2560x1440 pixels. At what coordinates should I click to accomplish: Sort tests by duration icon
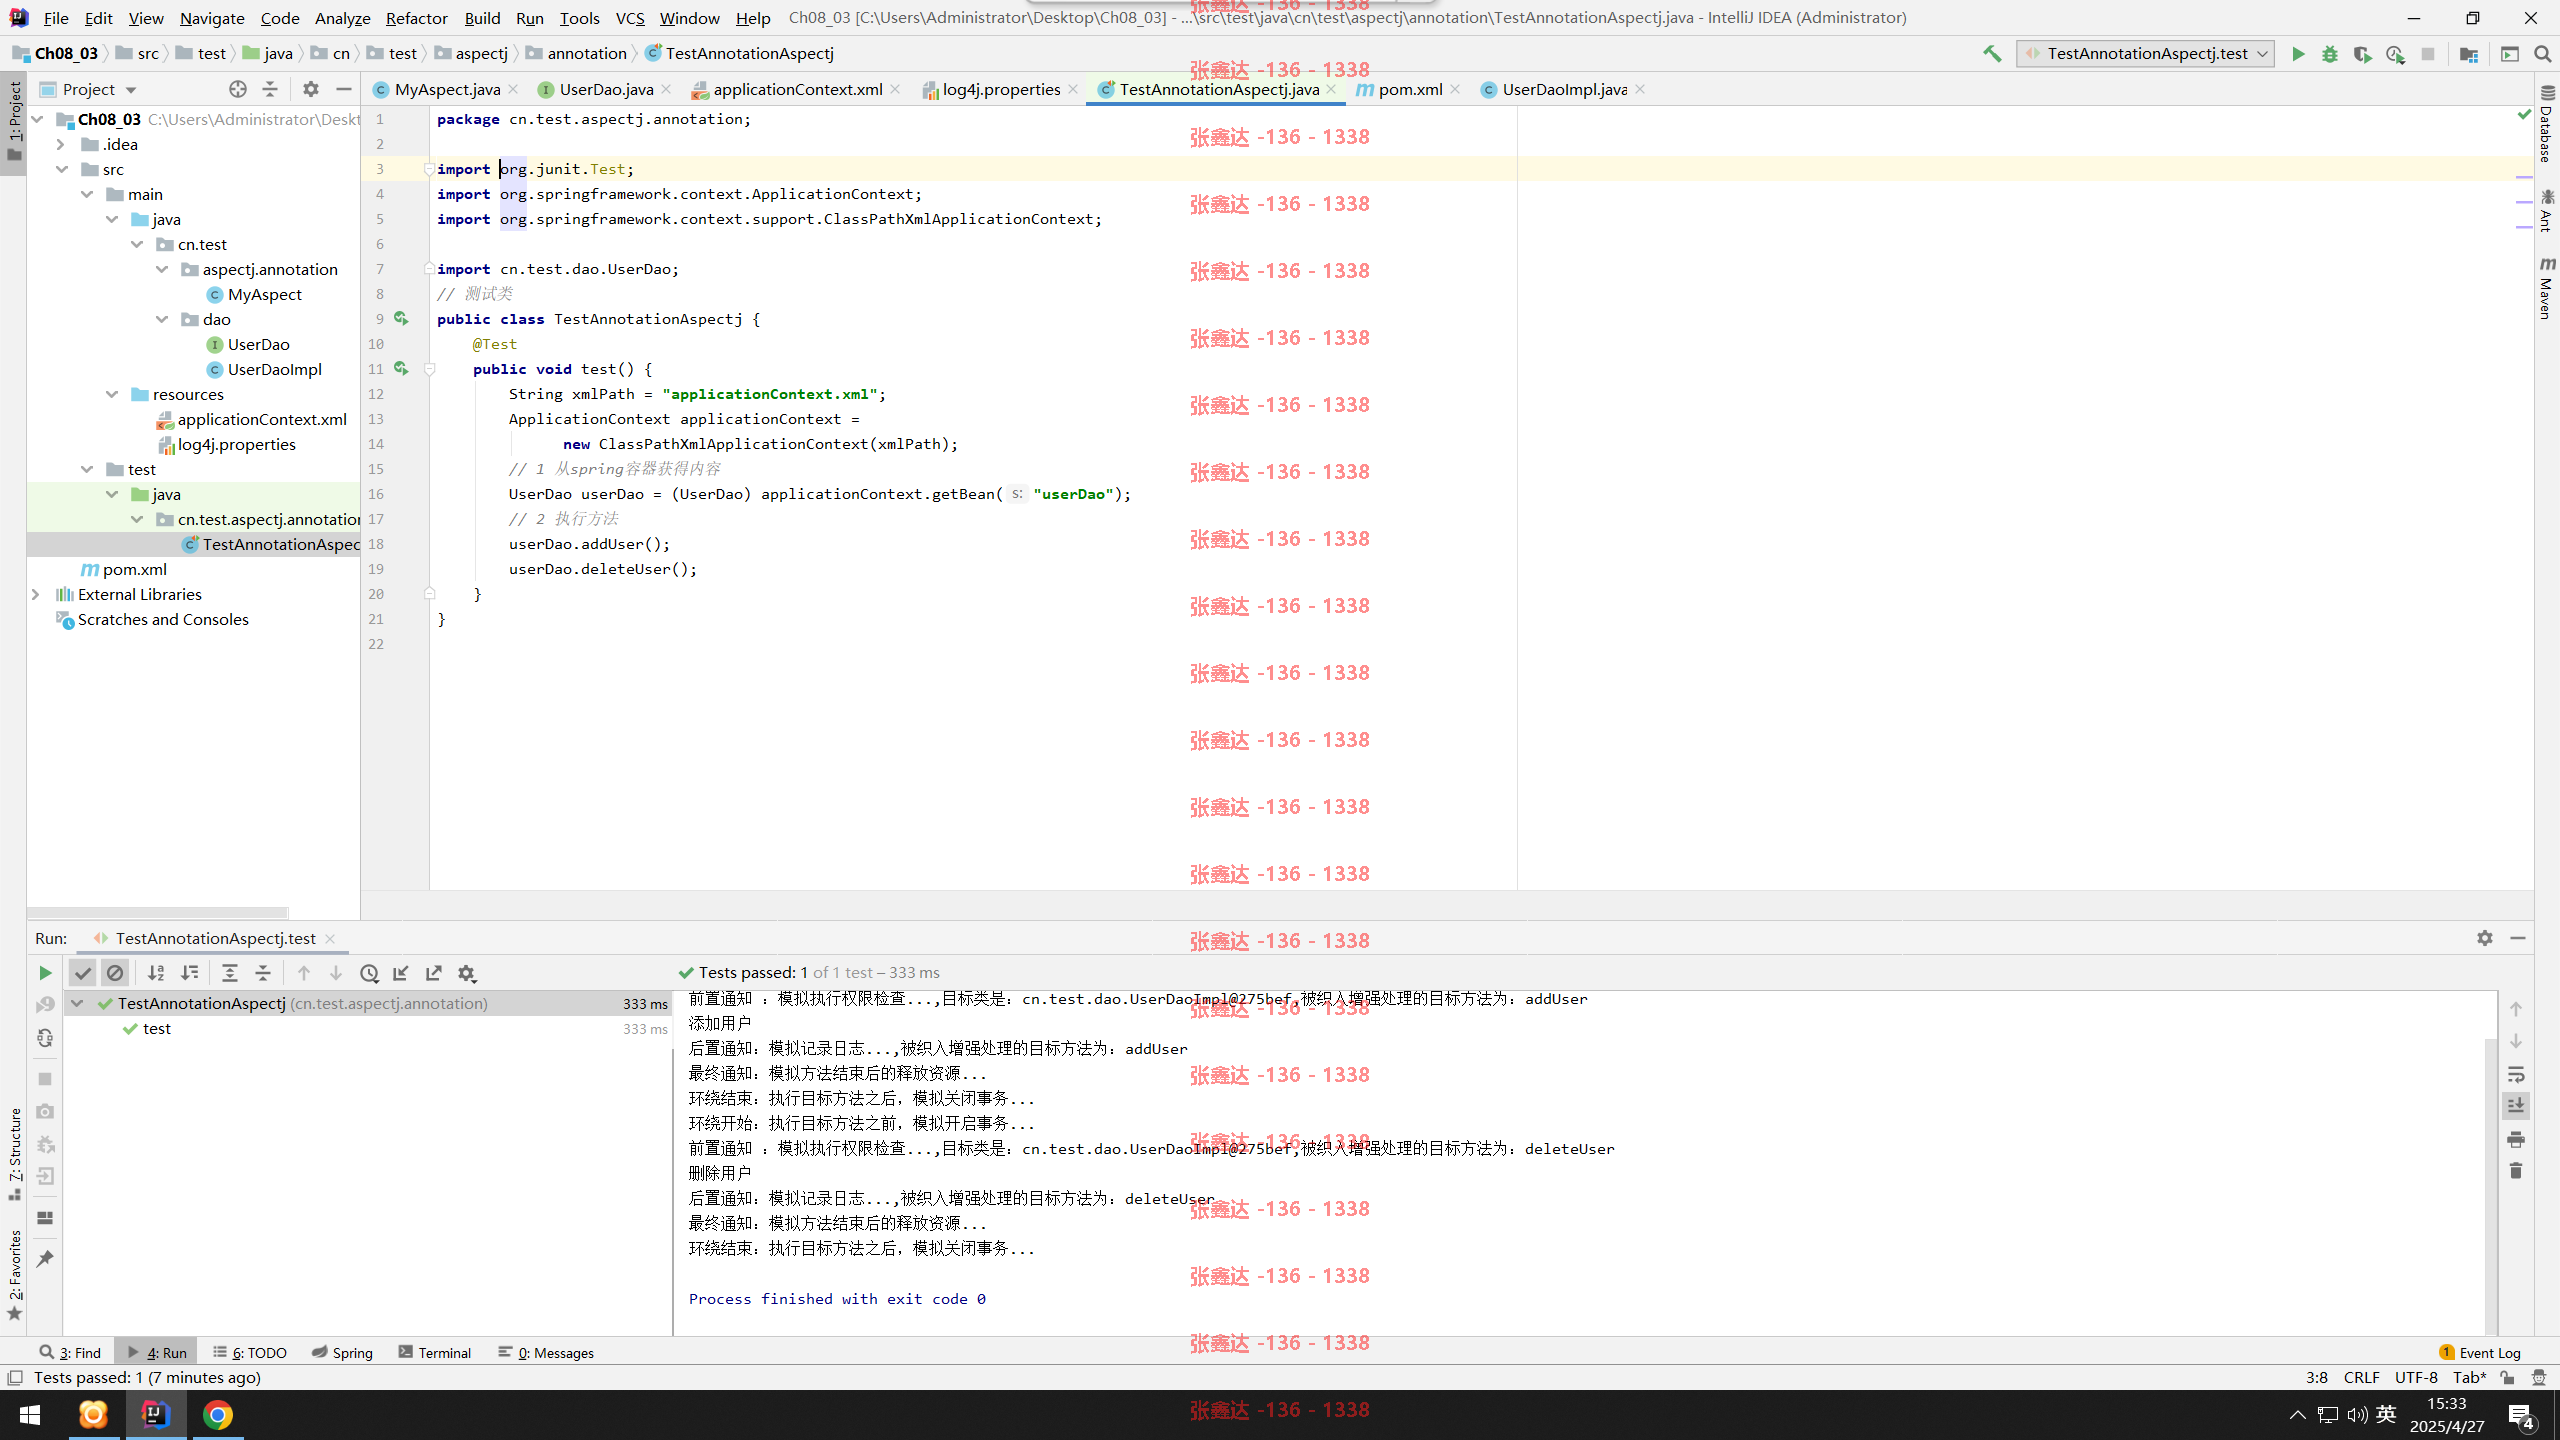(189, 973)
